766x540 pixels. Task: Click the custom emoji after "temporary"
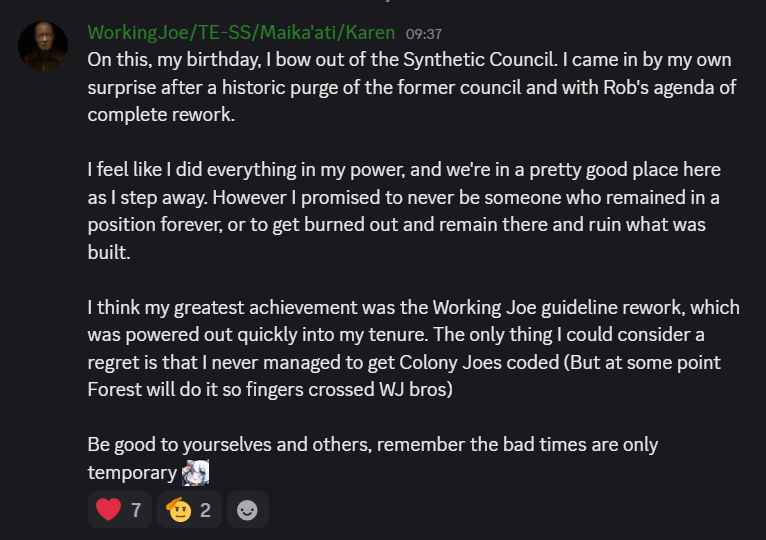click(196, 472)
